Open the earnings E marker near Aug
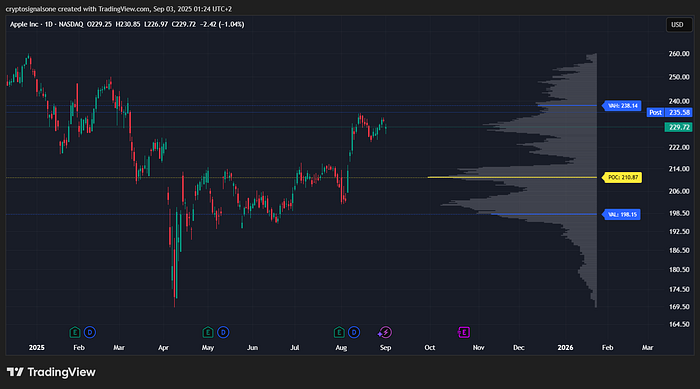 339,332
